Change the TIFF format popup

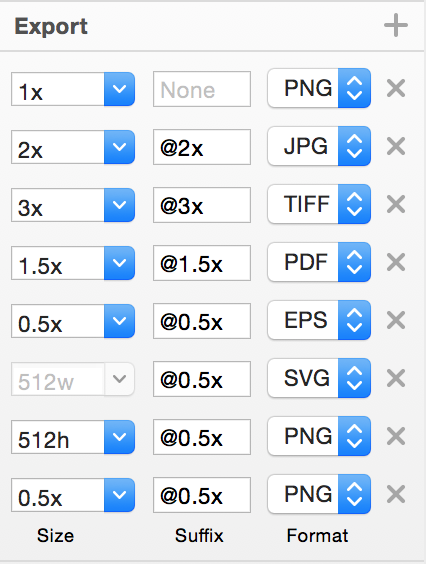point(319,204)
